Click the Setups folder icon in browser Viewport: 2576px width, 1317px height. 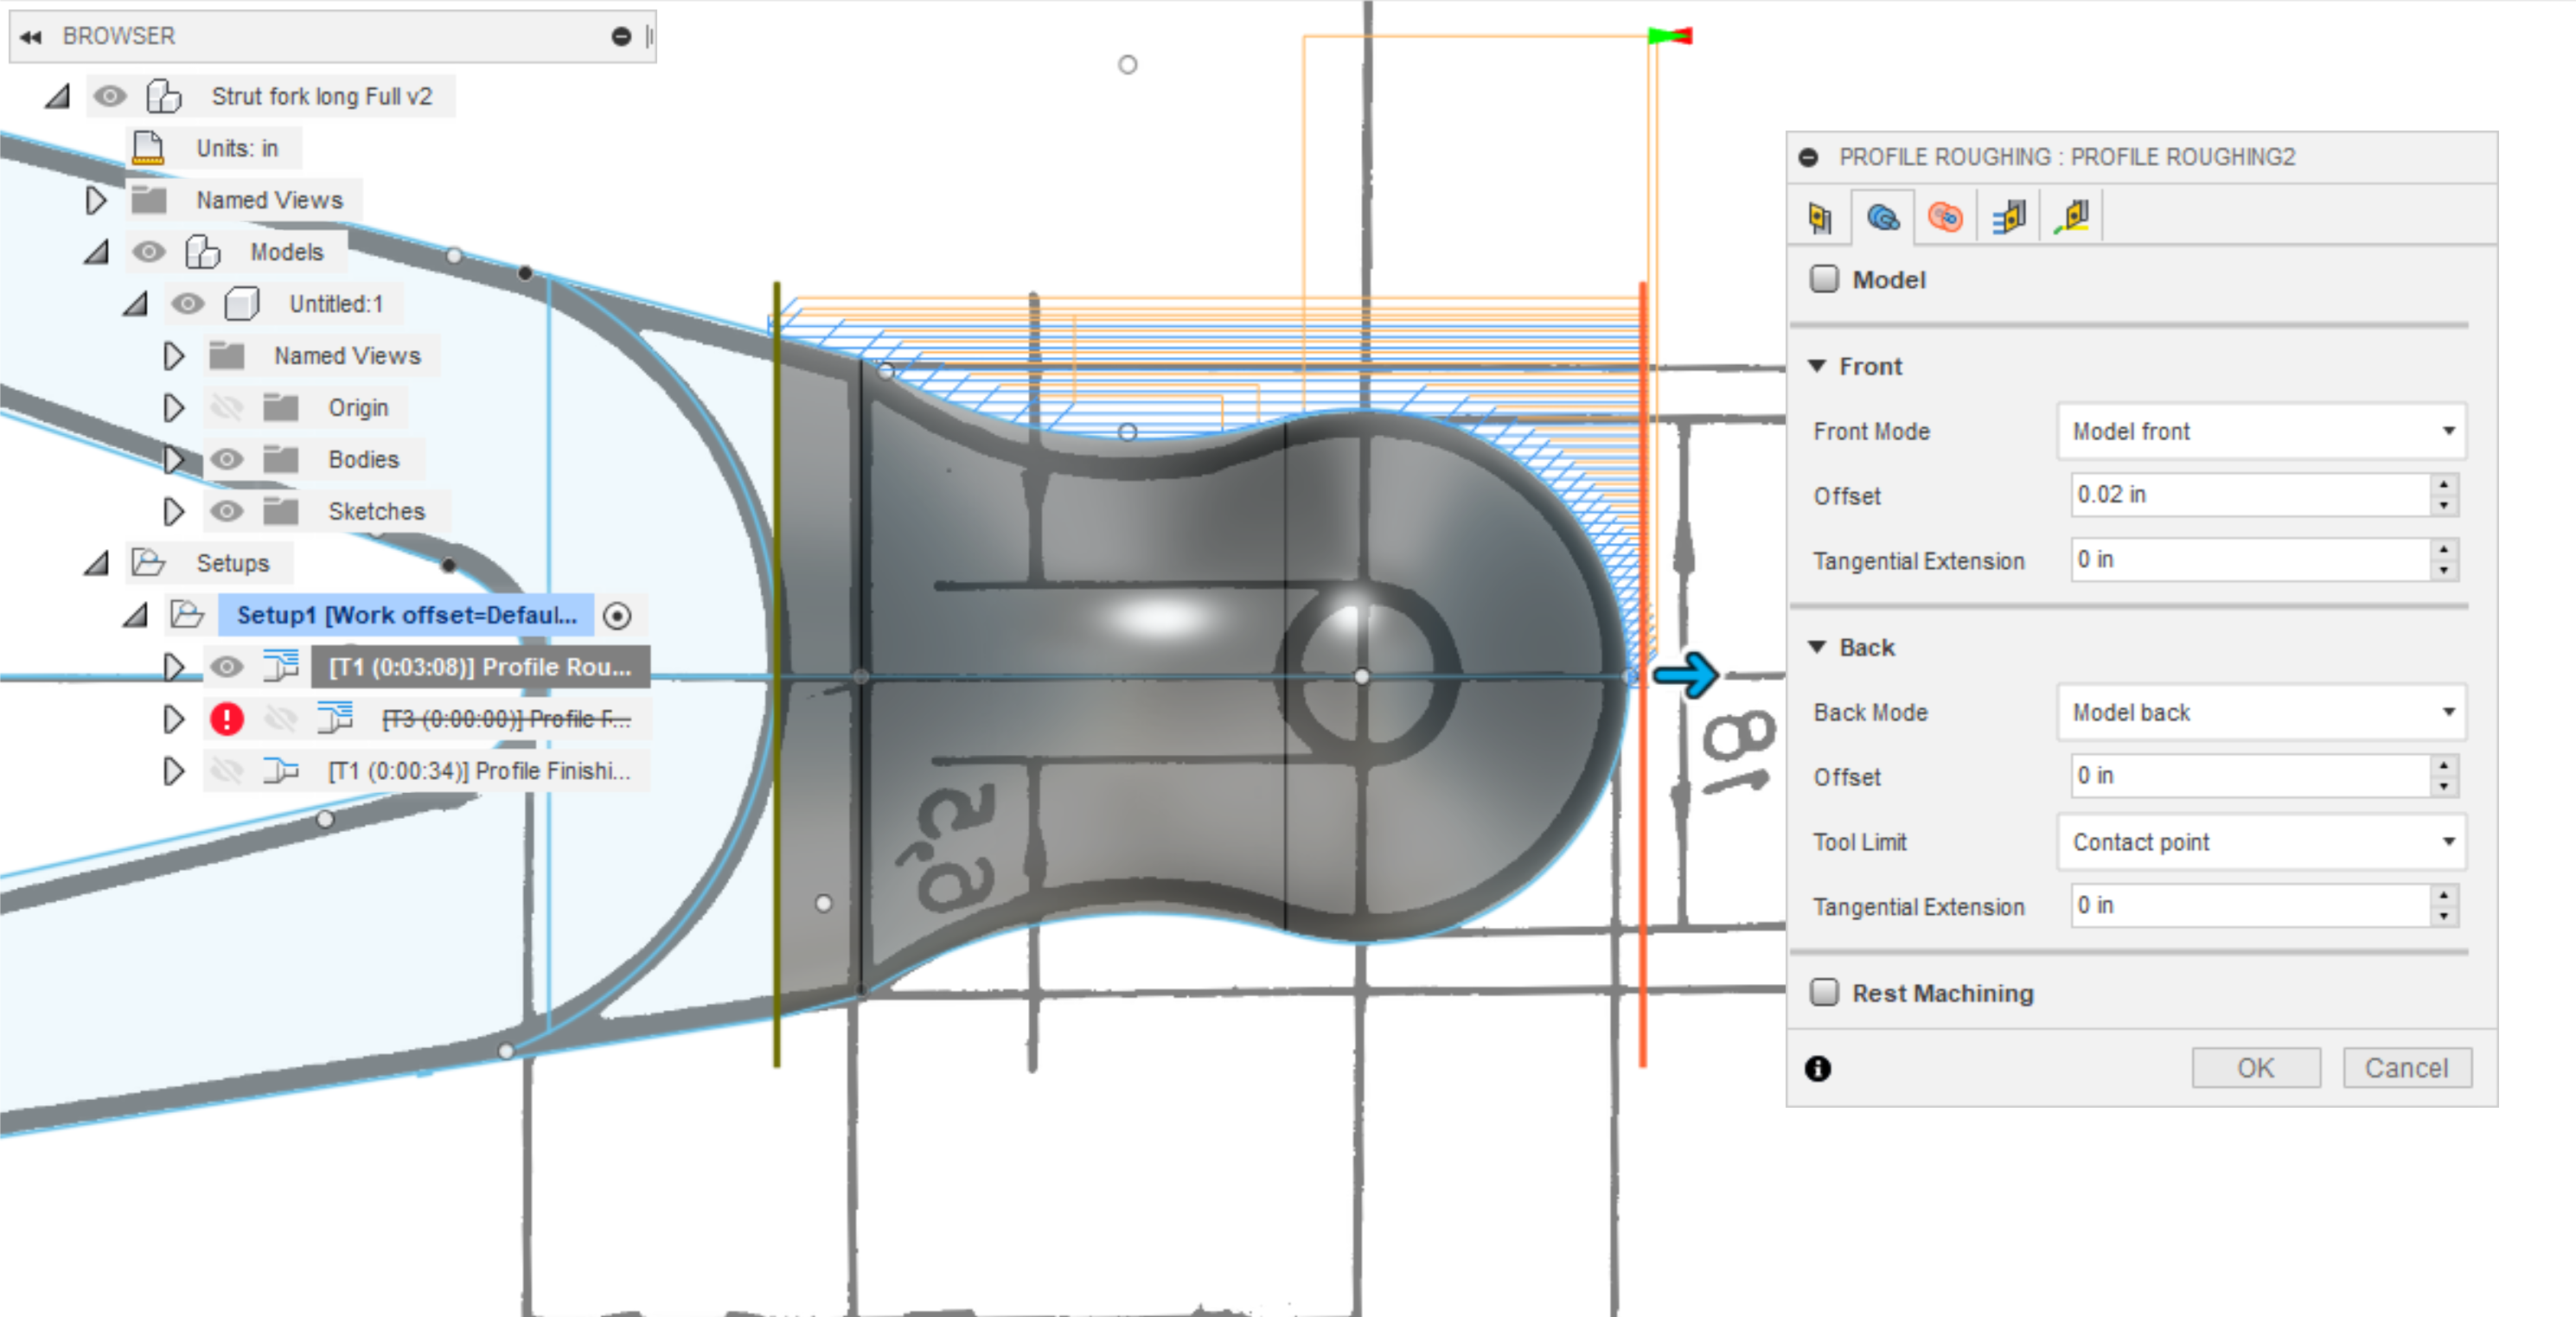tap(148, 562)
